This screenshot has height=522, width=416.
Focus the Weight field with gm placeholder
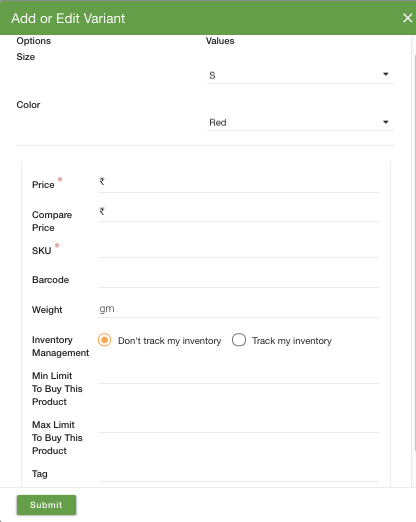click(x=239, y=309)
